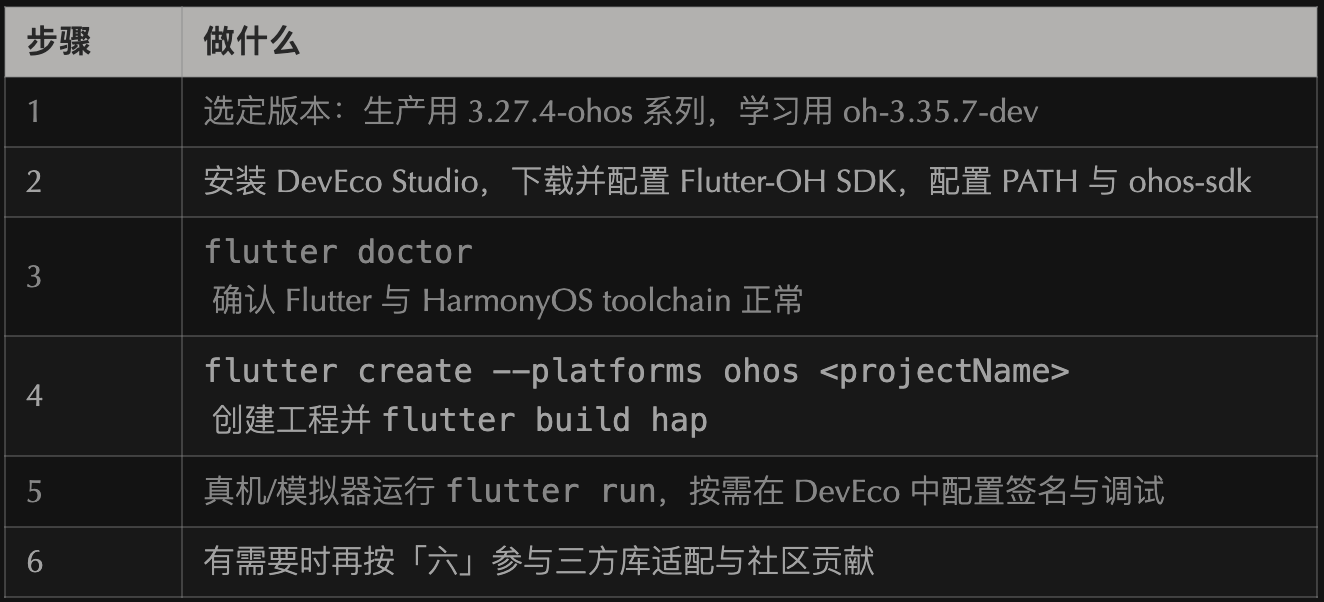
Task: Click the "<projectName>" placeholder text
Action: tap(944, 371)
